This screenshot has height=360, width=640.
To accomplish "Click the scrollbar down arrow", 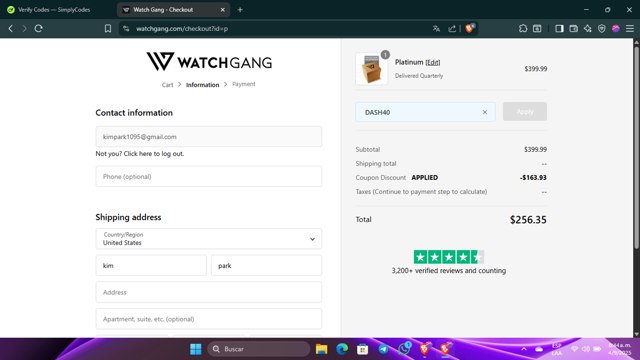I will tap(636, 334).
